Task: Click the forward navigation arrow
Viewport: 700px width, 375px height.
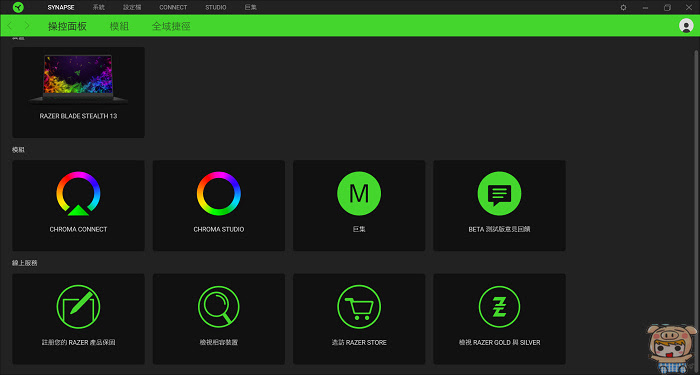Action: pos(27,26)
